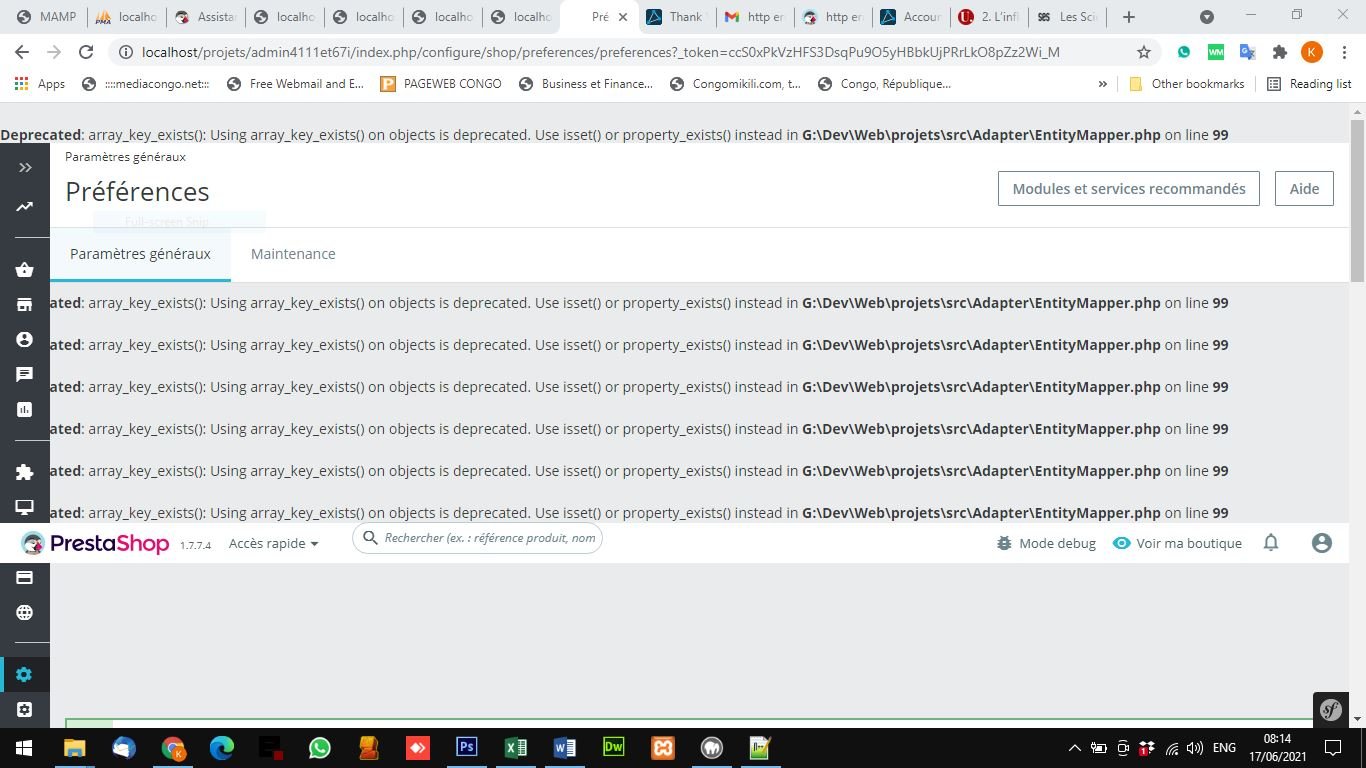
Task: Open the employee profile avatar
Action: click(x=1322, y=543)
